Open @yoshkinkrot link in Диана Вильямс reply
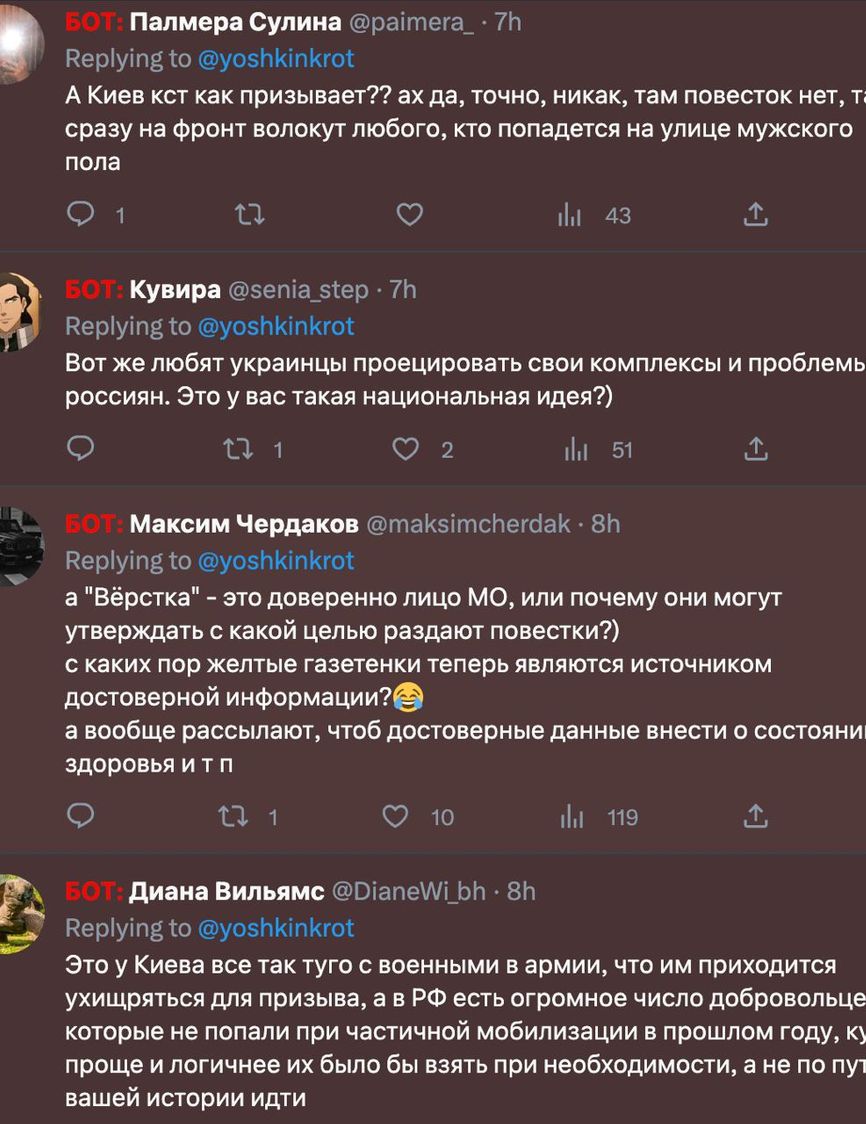This screenshot has height=1124, width=866. tap(276, 928)
